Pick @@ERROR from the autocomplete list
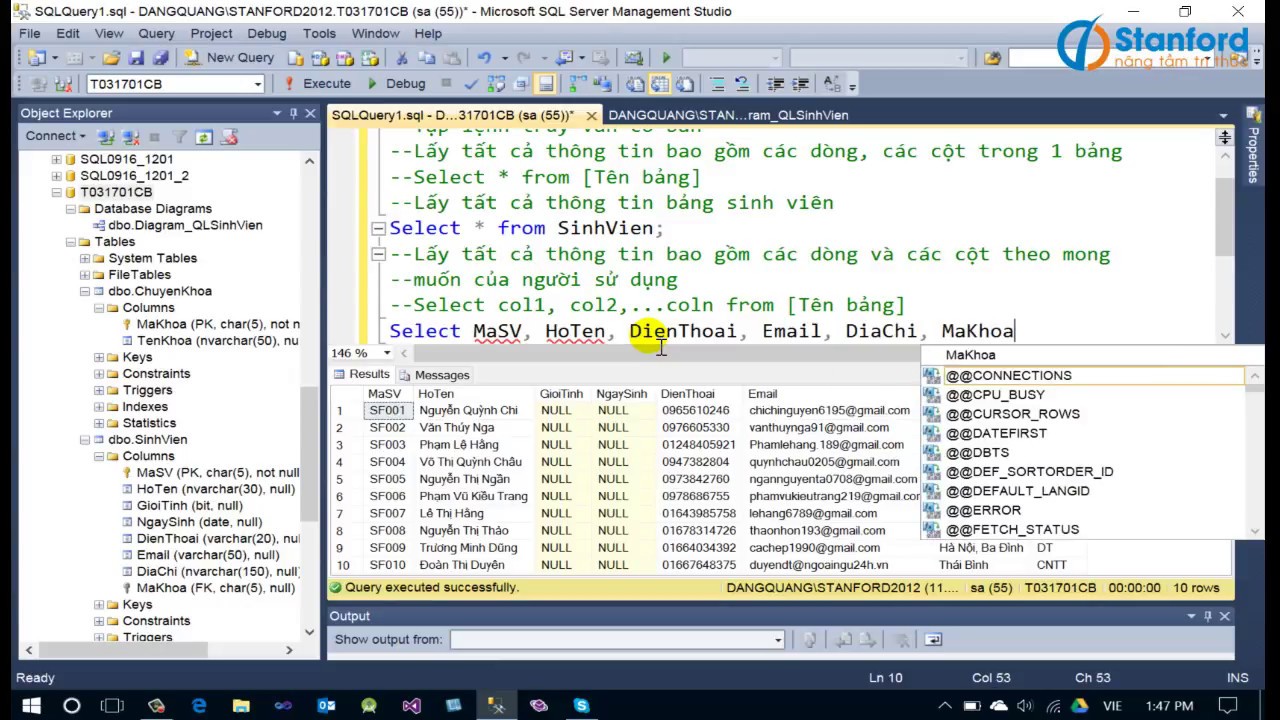The height and width of the screenshot is (720, 1280). pyautogui.click(x=983, y=510)
